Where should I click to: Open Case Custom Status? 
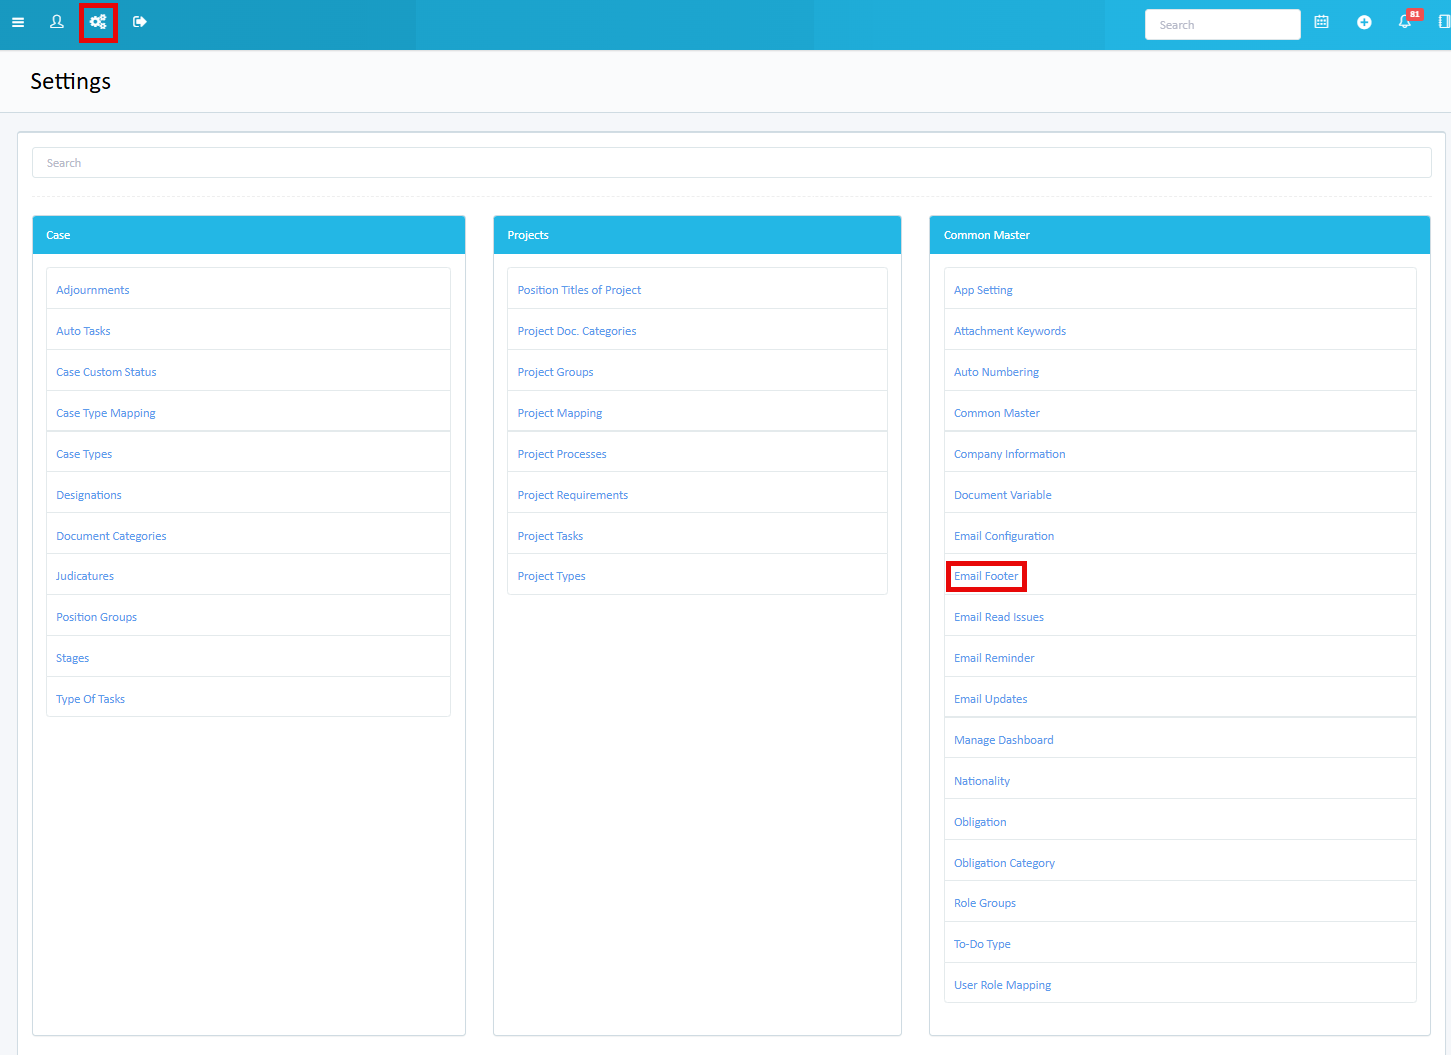pyautogui.click(x=106, y=372)
